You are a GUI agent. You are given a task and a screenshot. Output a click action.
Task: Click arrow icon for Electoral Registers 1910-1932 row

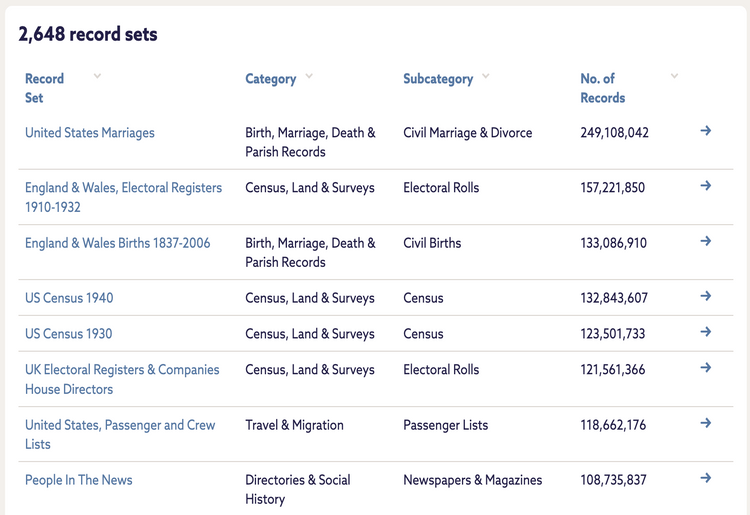(x=705, y=186)
